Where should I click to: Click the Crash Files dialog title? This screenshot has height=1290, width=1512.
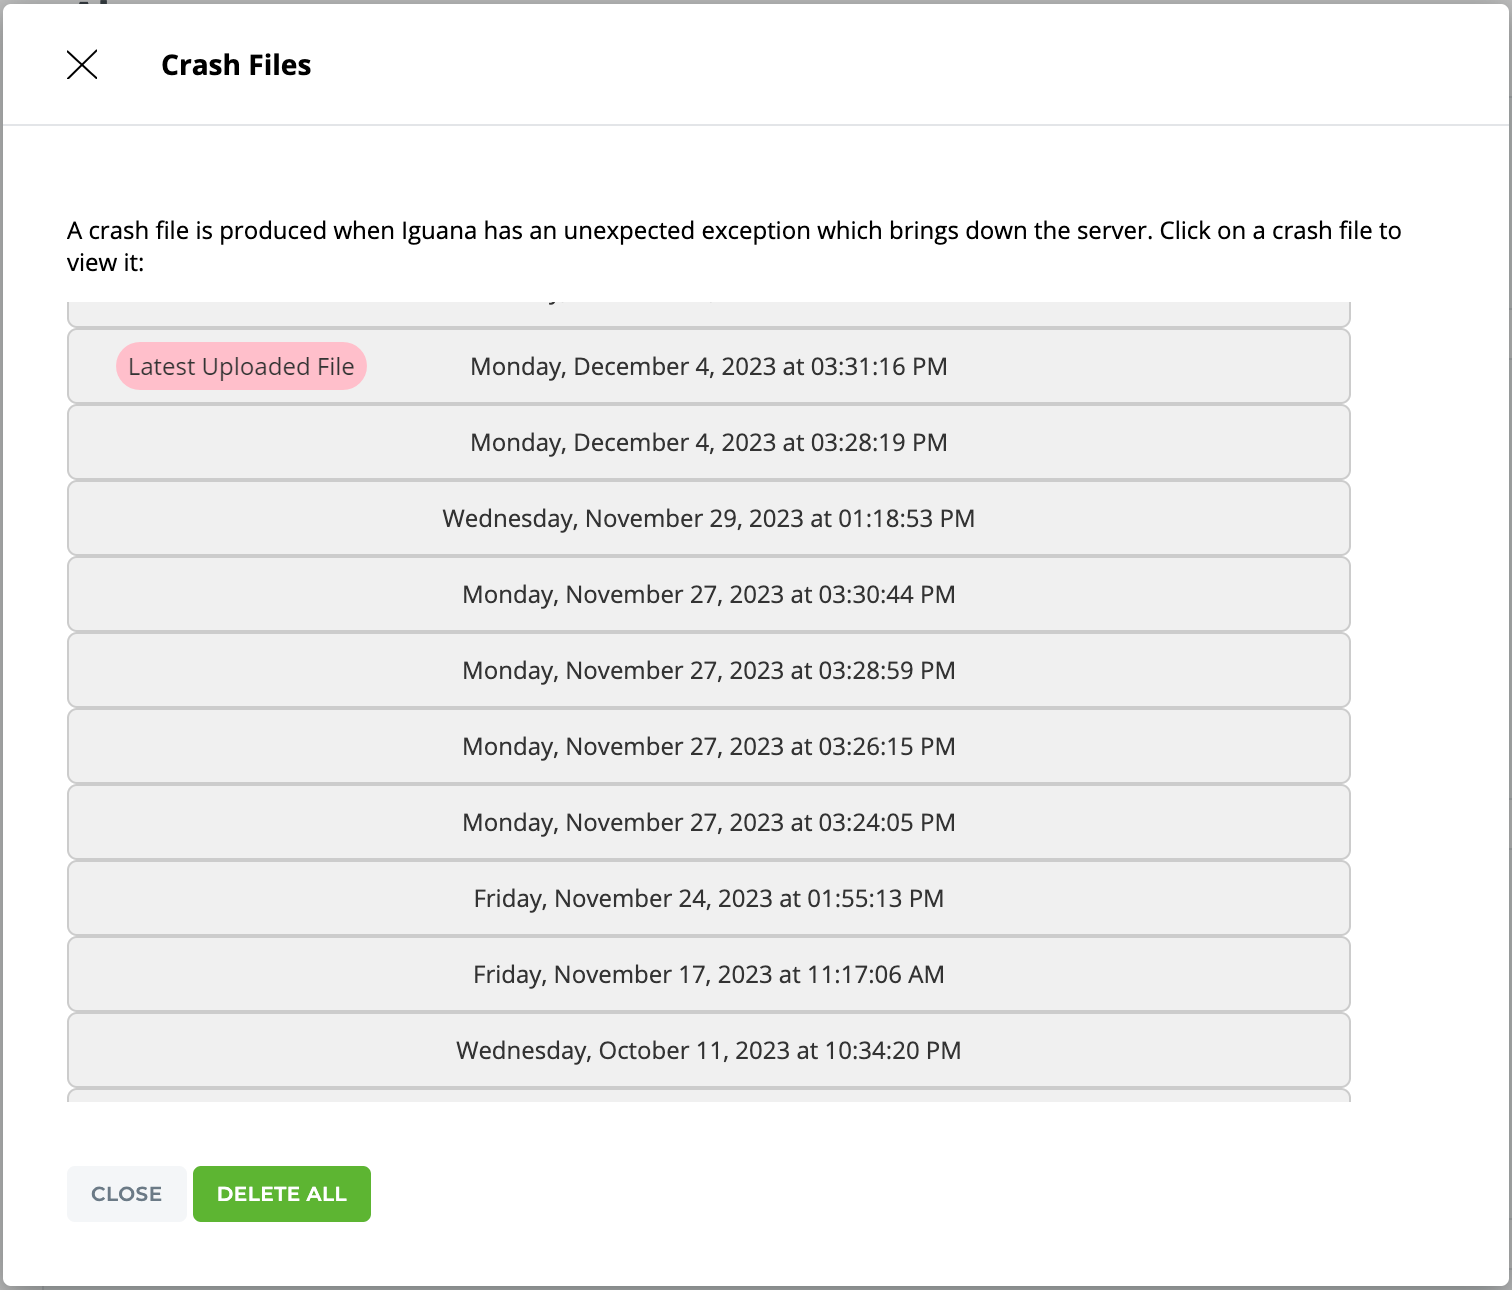coord(236,65)
